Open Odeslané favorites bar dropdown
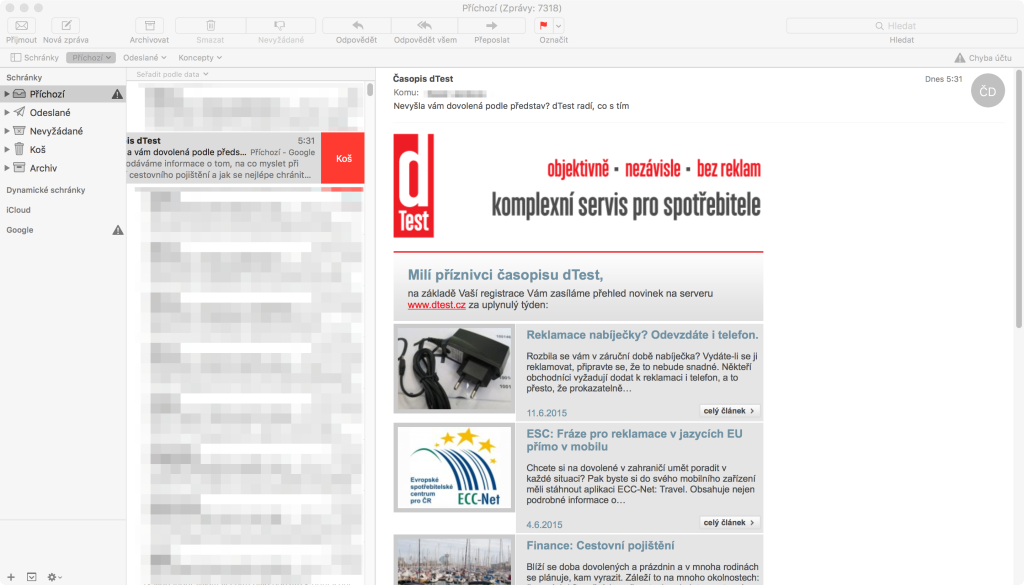The width and height of the screenshot is (1024, 585). pos(144,57)
